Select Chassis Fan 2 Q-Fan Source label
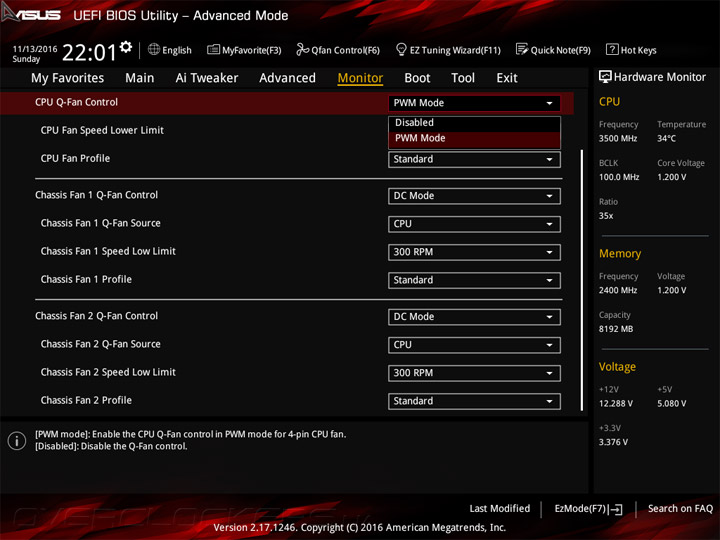The height and width of the screenshot is (540, 720). click(101, 344)
